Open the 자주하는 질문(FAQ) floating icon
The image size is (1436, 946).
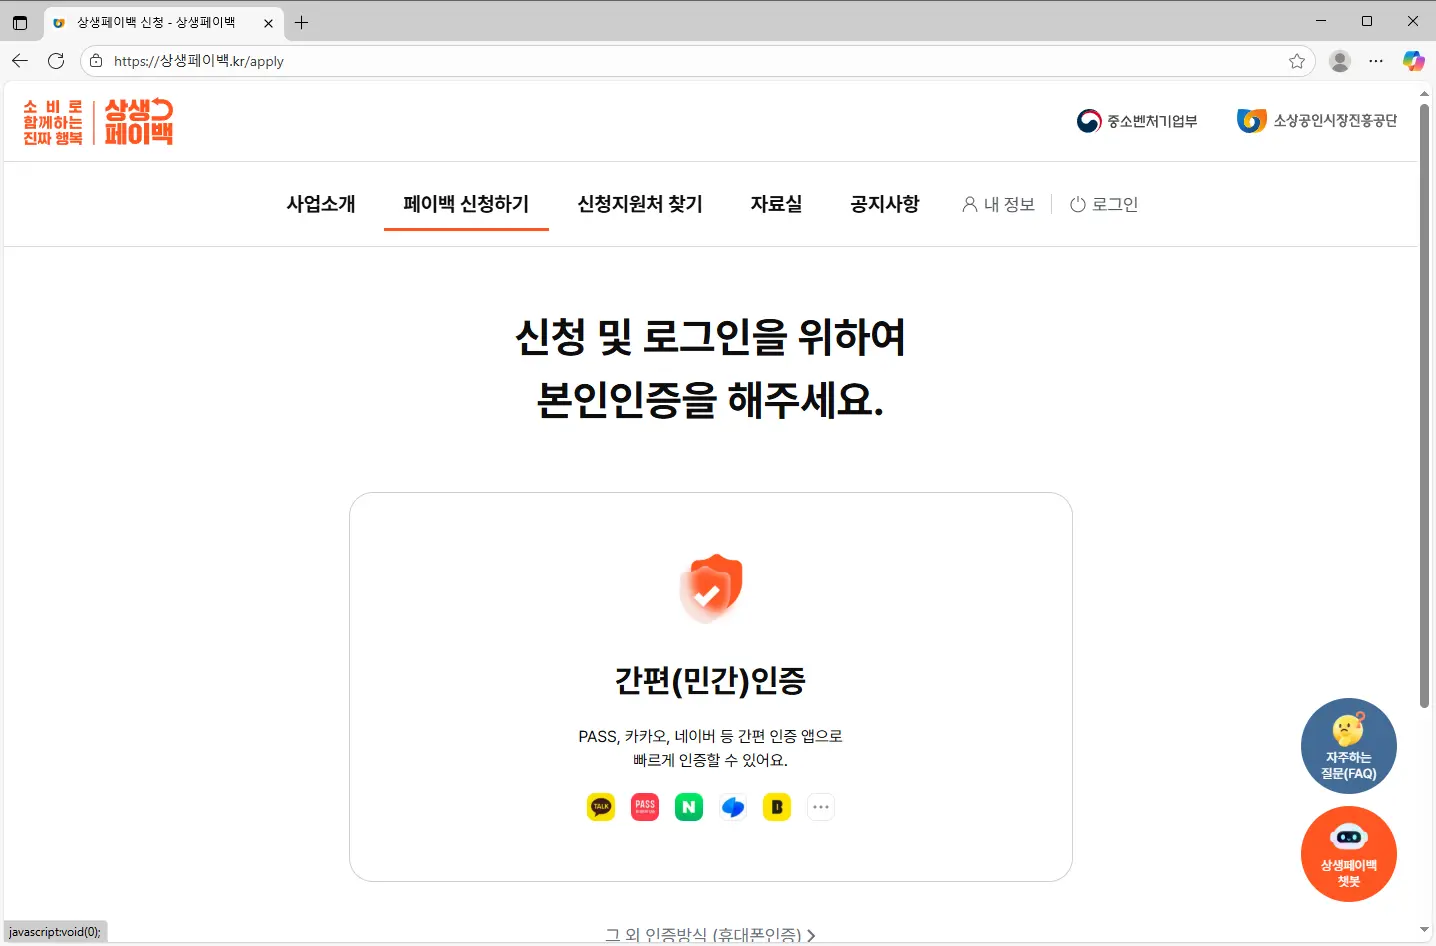1348,746
